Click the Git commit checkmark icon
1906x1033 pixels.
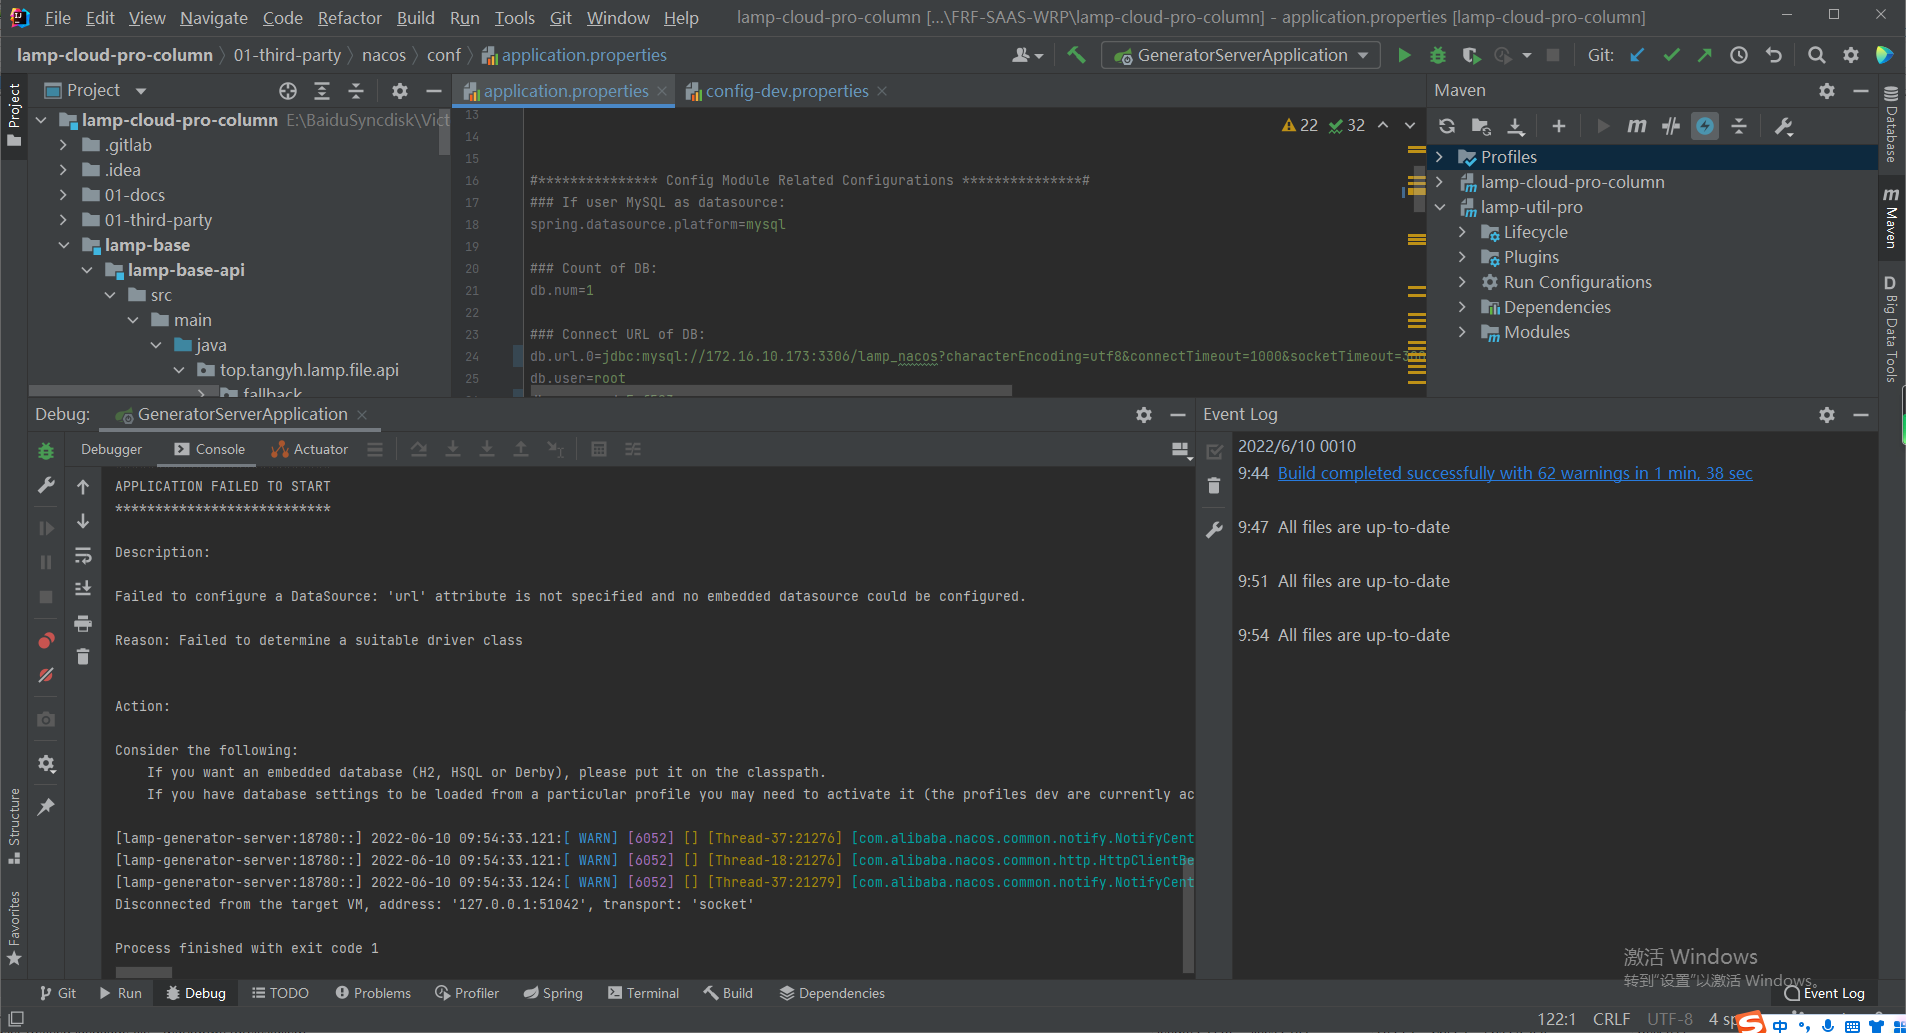1671,55
